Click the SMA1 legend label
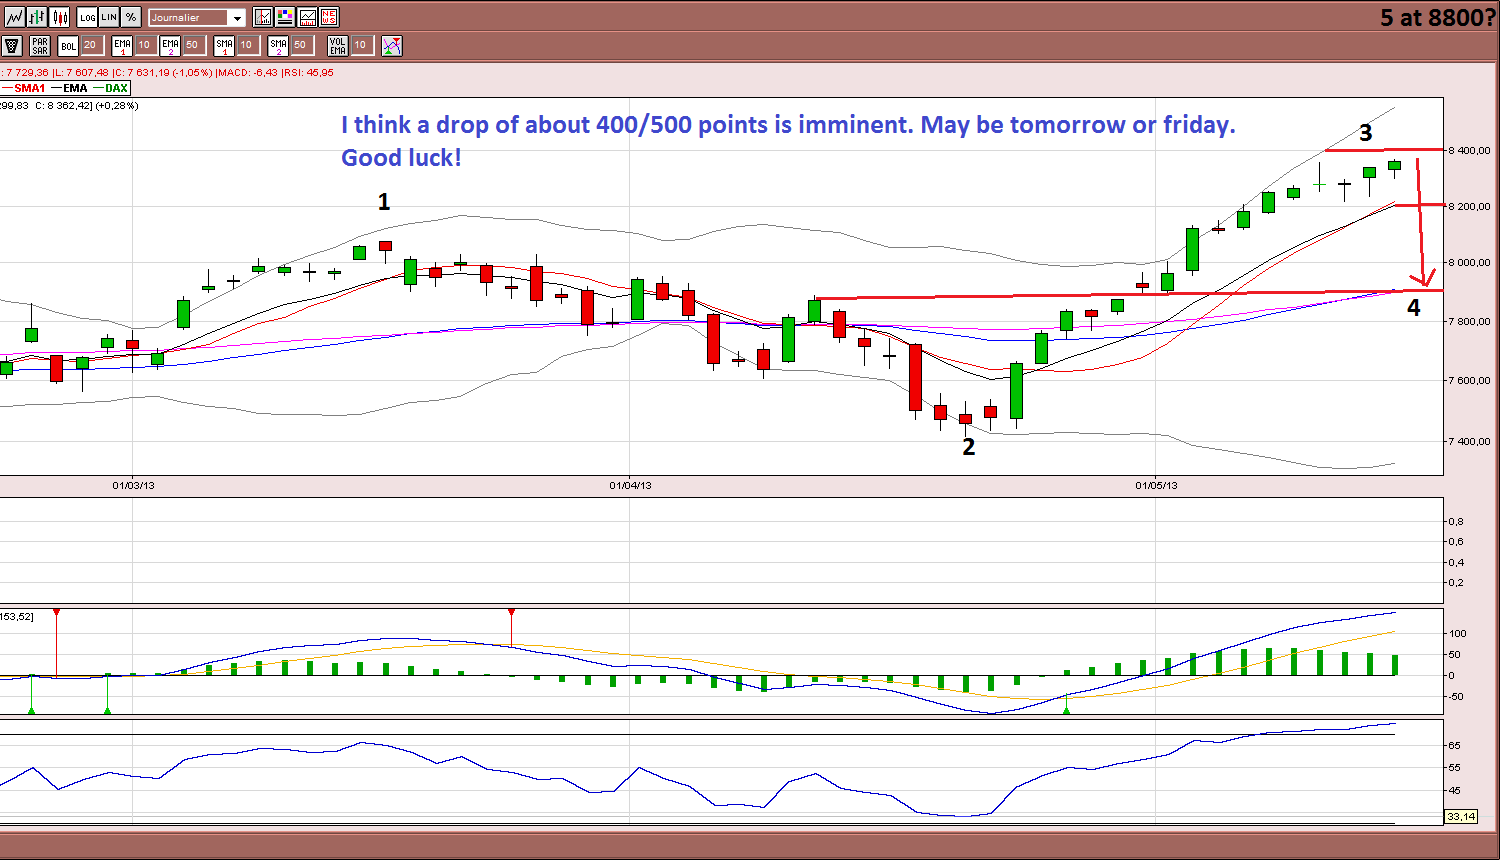This screenshot has height=860, width=1500. coord(30,88)
